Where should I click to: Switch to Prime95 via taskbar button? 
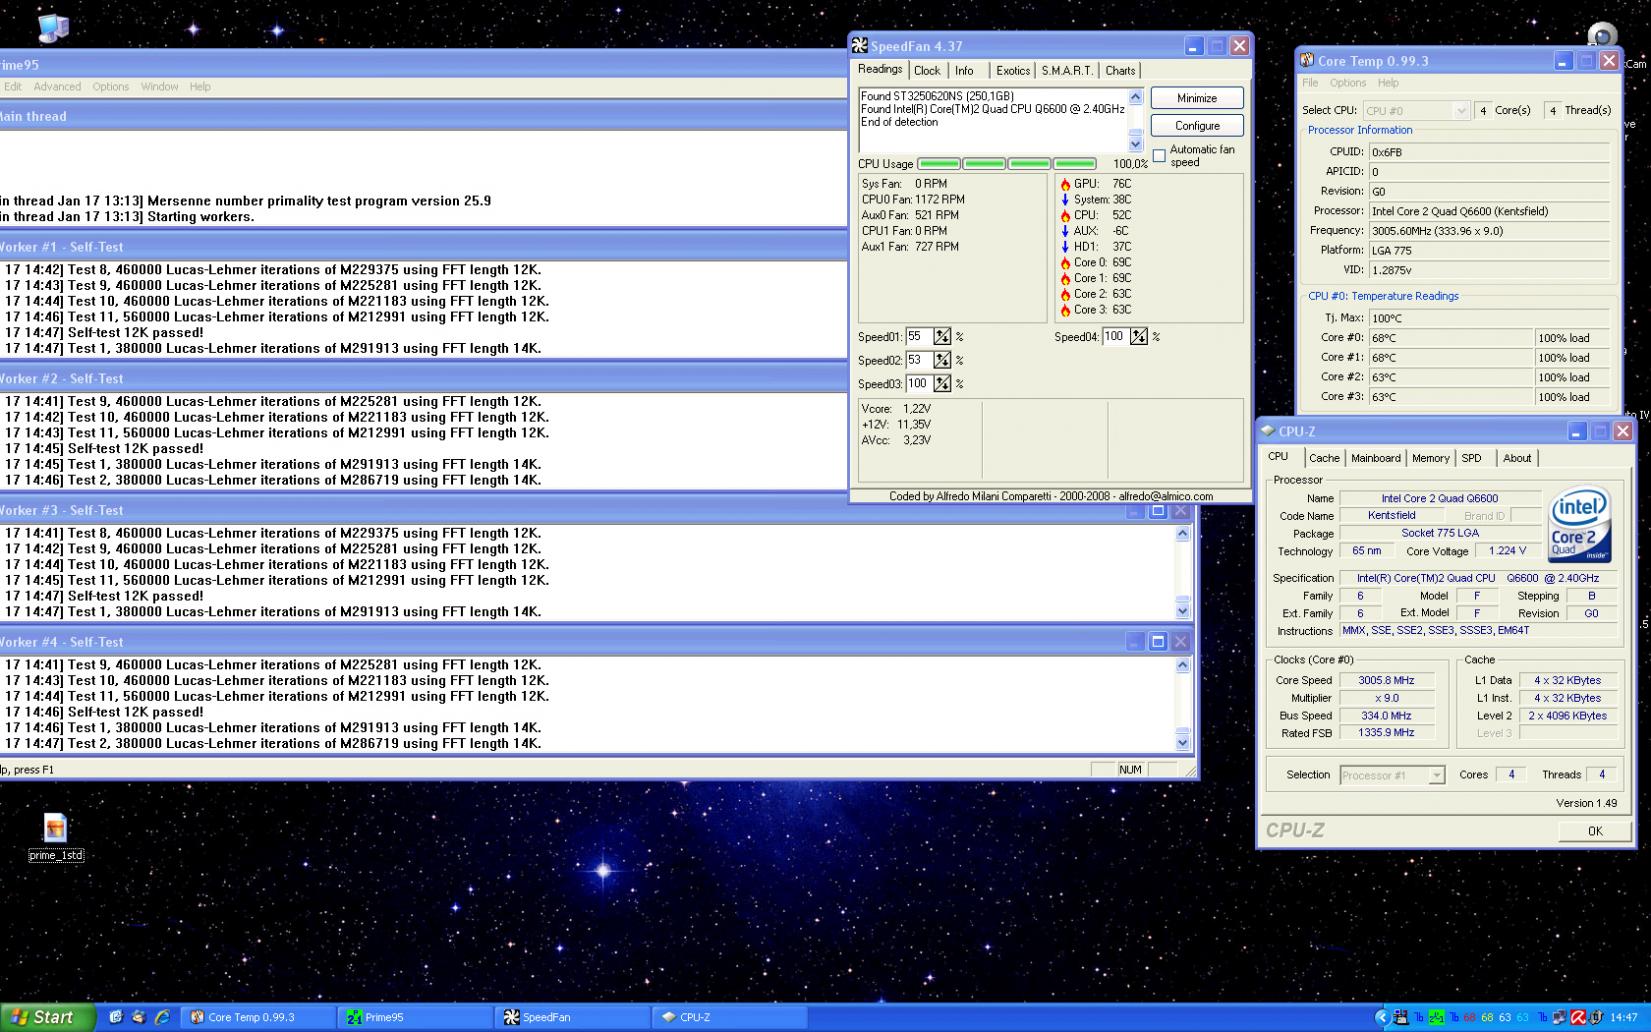(413, 1017)
